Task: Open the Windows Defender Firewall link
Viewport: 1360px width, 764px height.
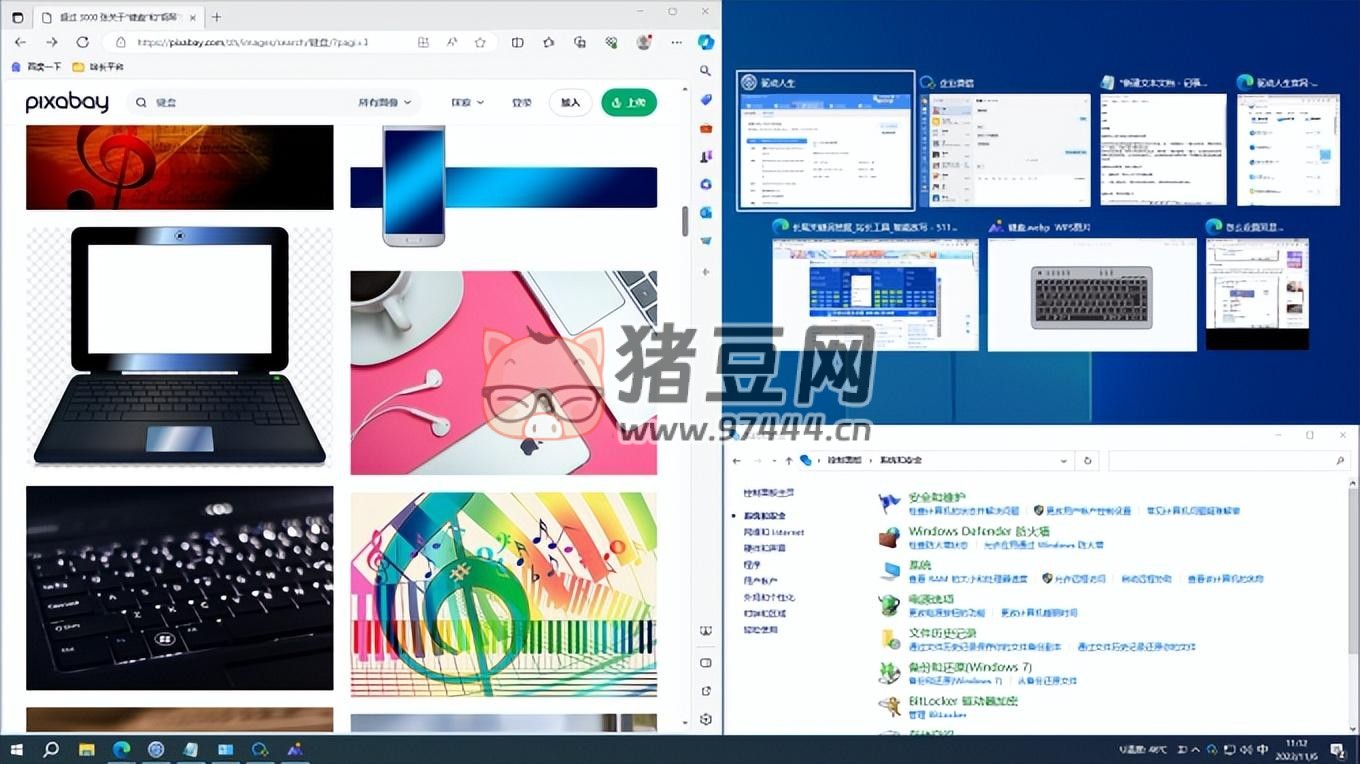Action: 978,531
